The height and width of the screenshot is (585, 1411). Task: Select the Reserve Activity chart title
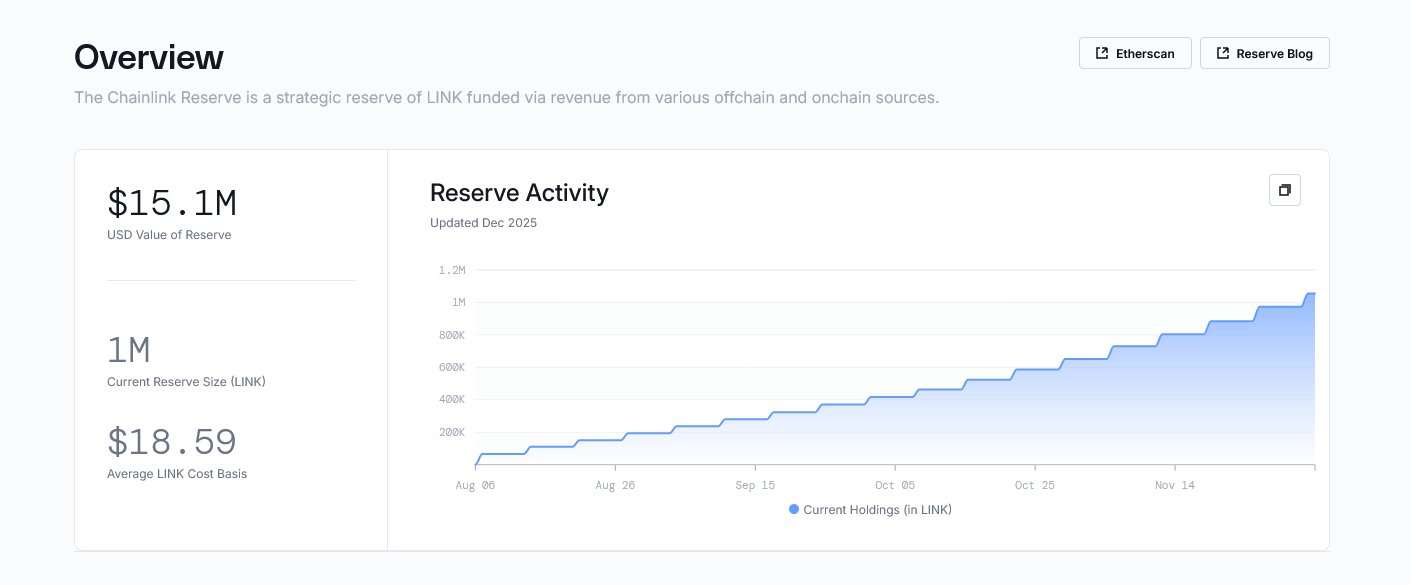(519, 193)
